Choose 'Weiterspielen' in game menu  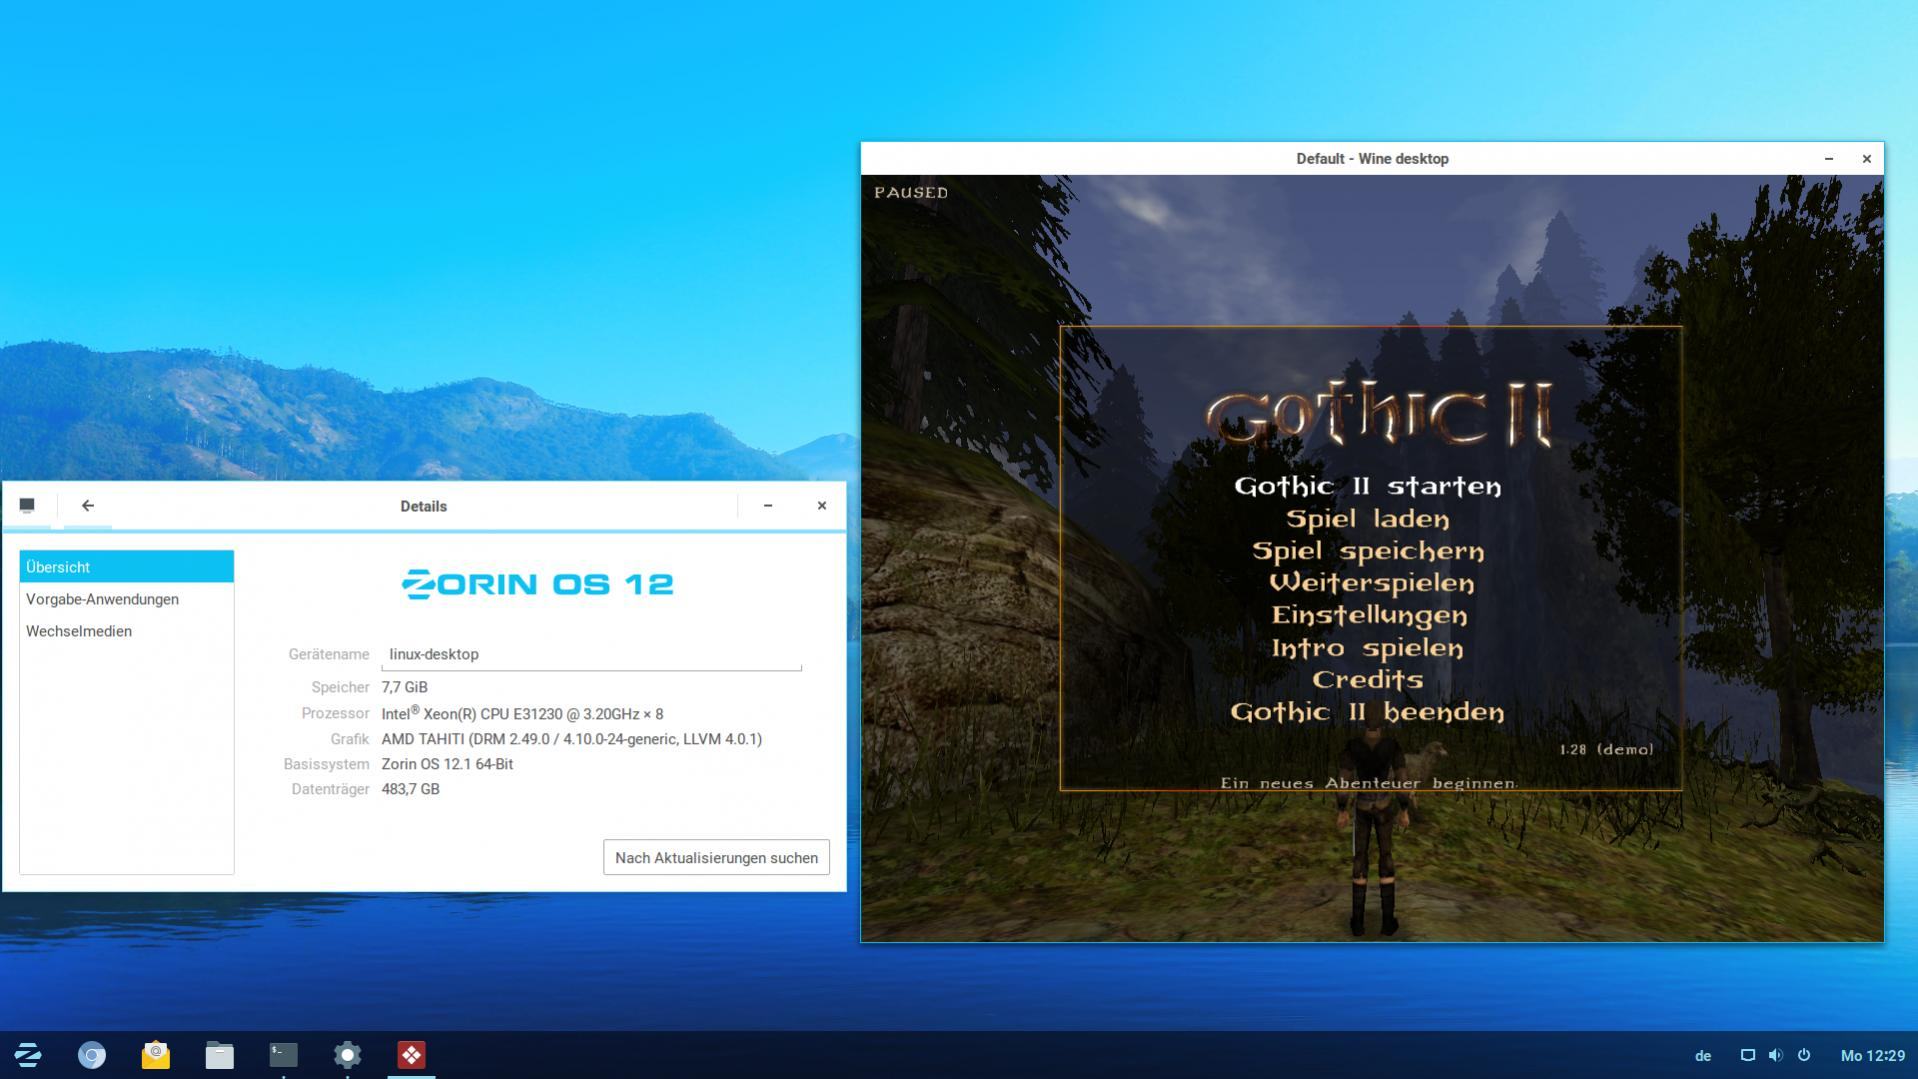[1371, 583]
